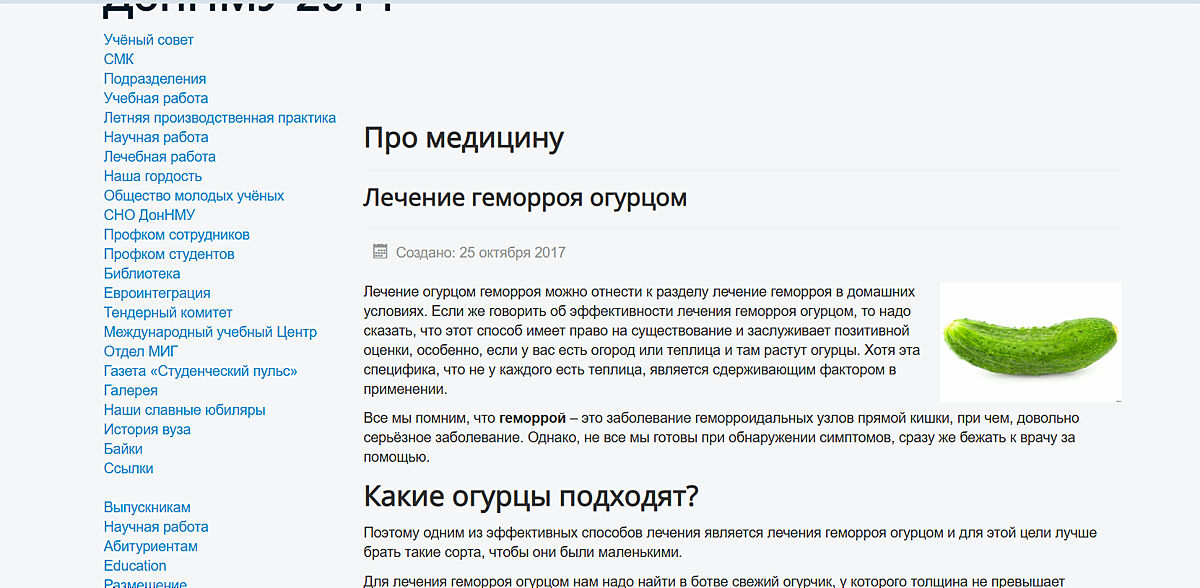Open Лечебная работа section
The width and height of the screenshot is (1200, 588).
click(160, 157)
